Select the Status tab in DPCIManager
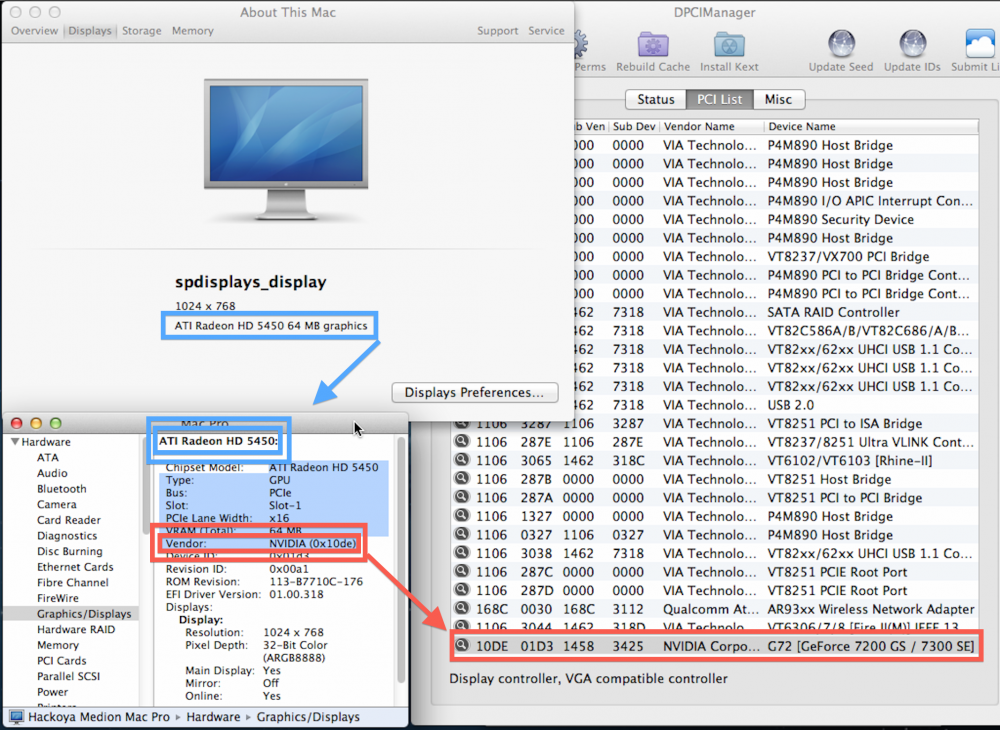 (656, 99)
